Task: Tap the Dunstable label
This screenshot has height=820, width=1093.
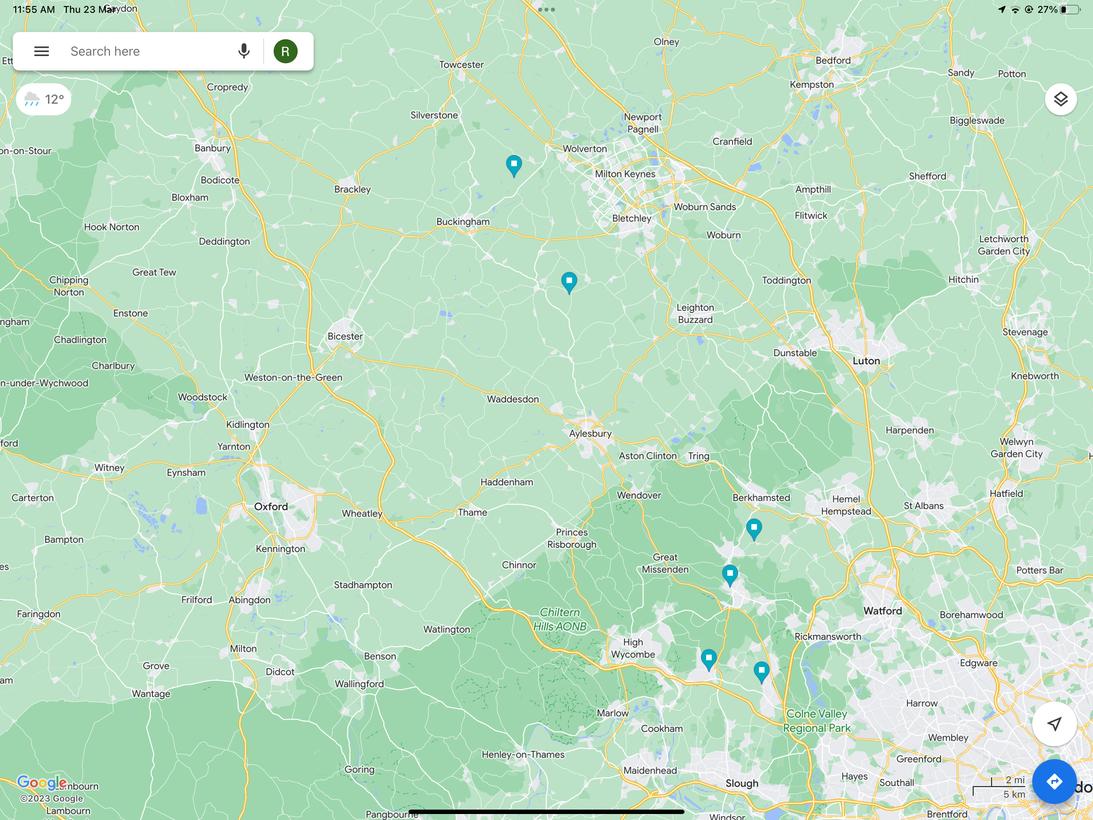Action: (x=795, y=353)
